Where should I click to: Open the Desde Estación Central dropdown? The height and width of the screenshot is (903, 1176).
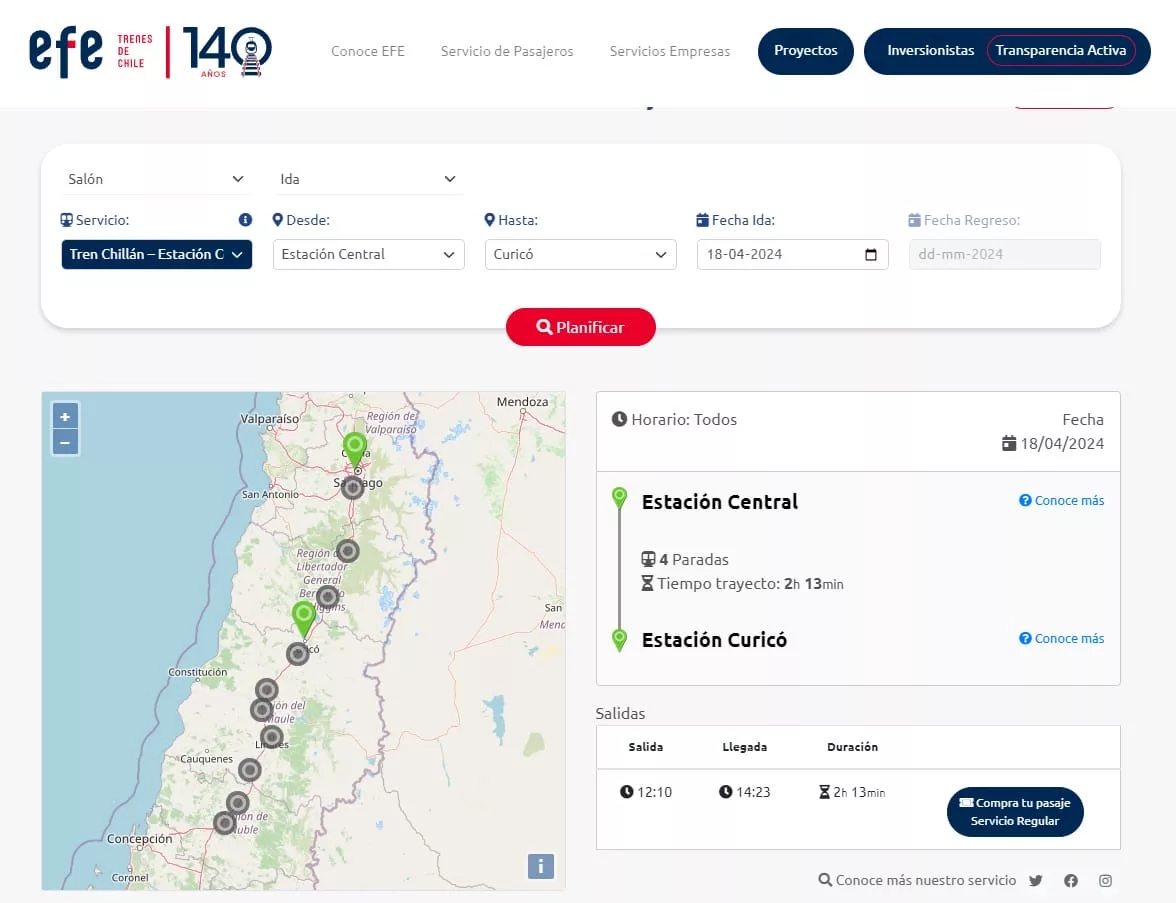coord(368,254)
